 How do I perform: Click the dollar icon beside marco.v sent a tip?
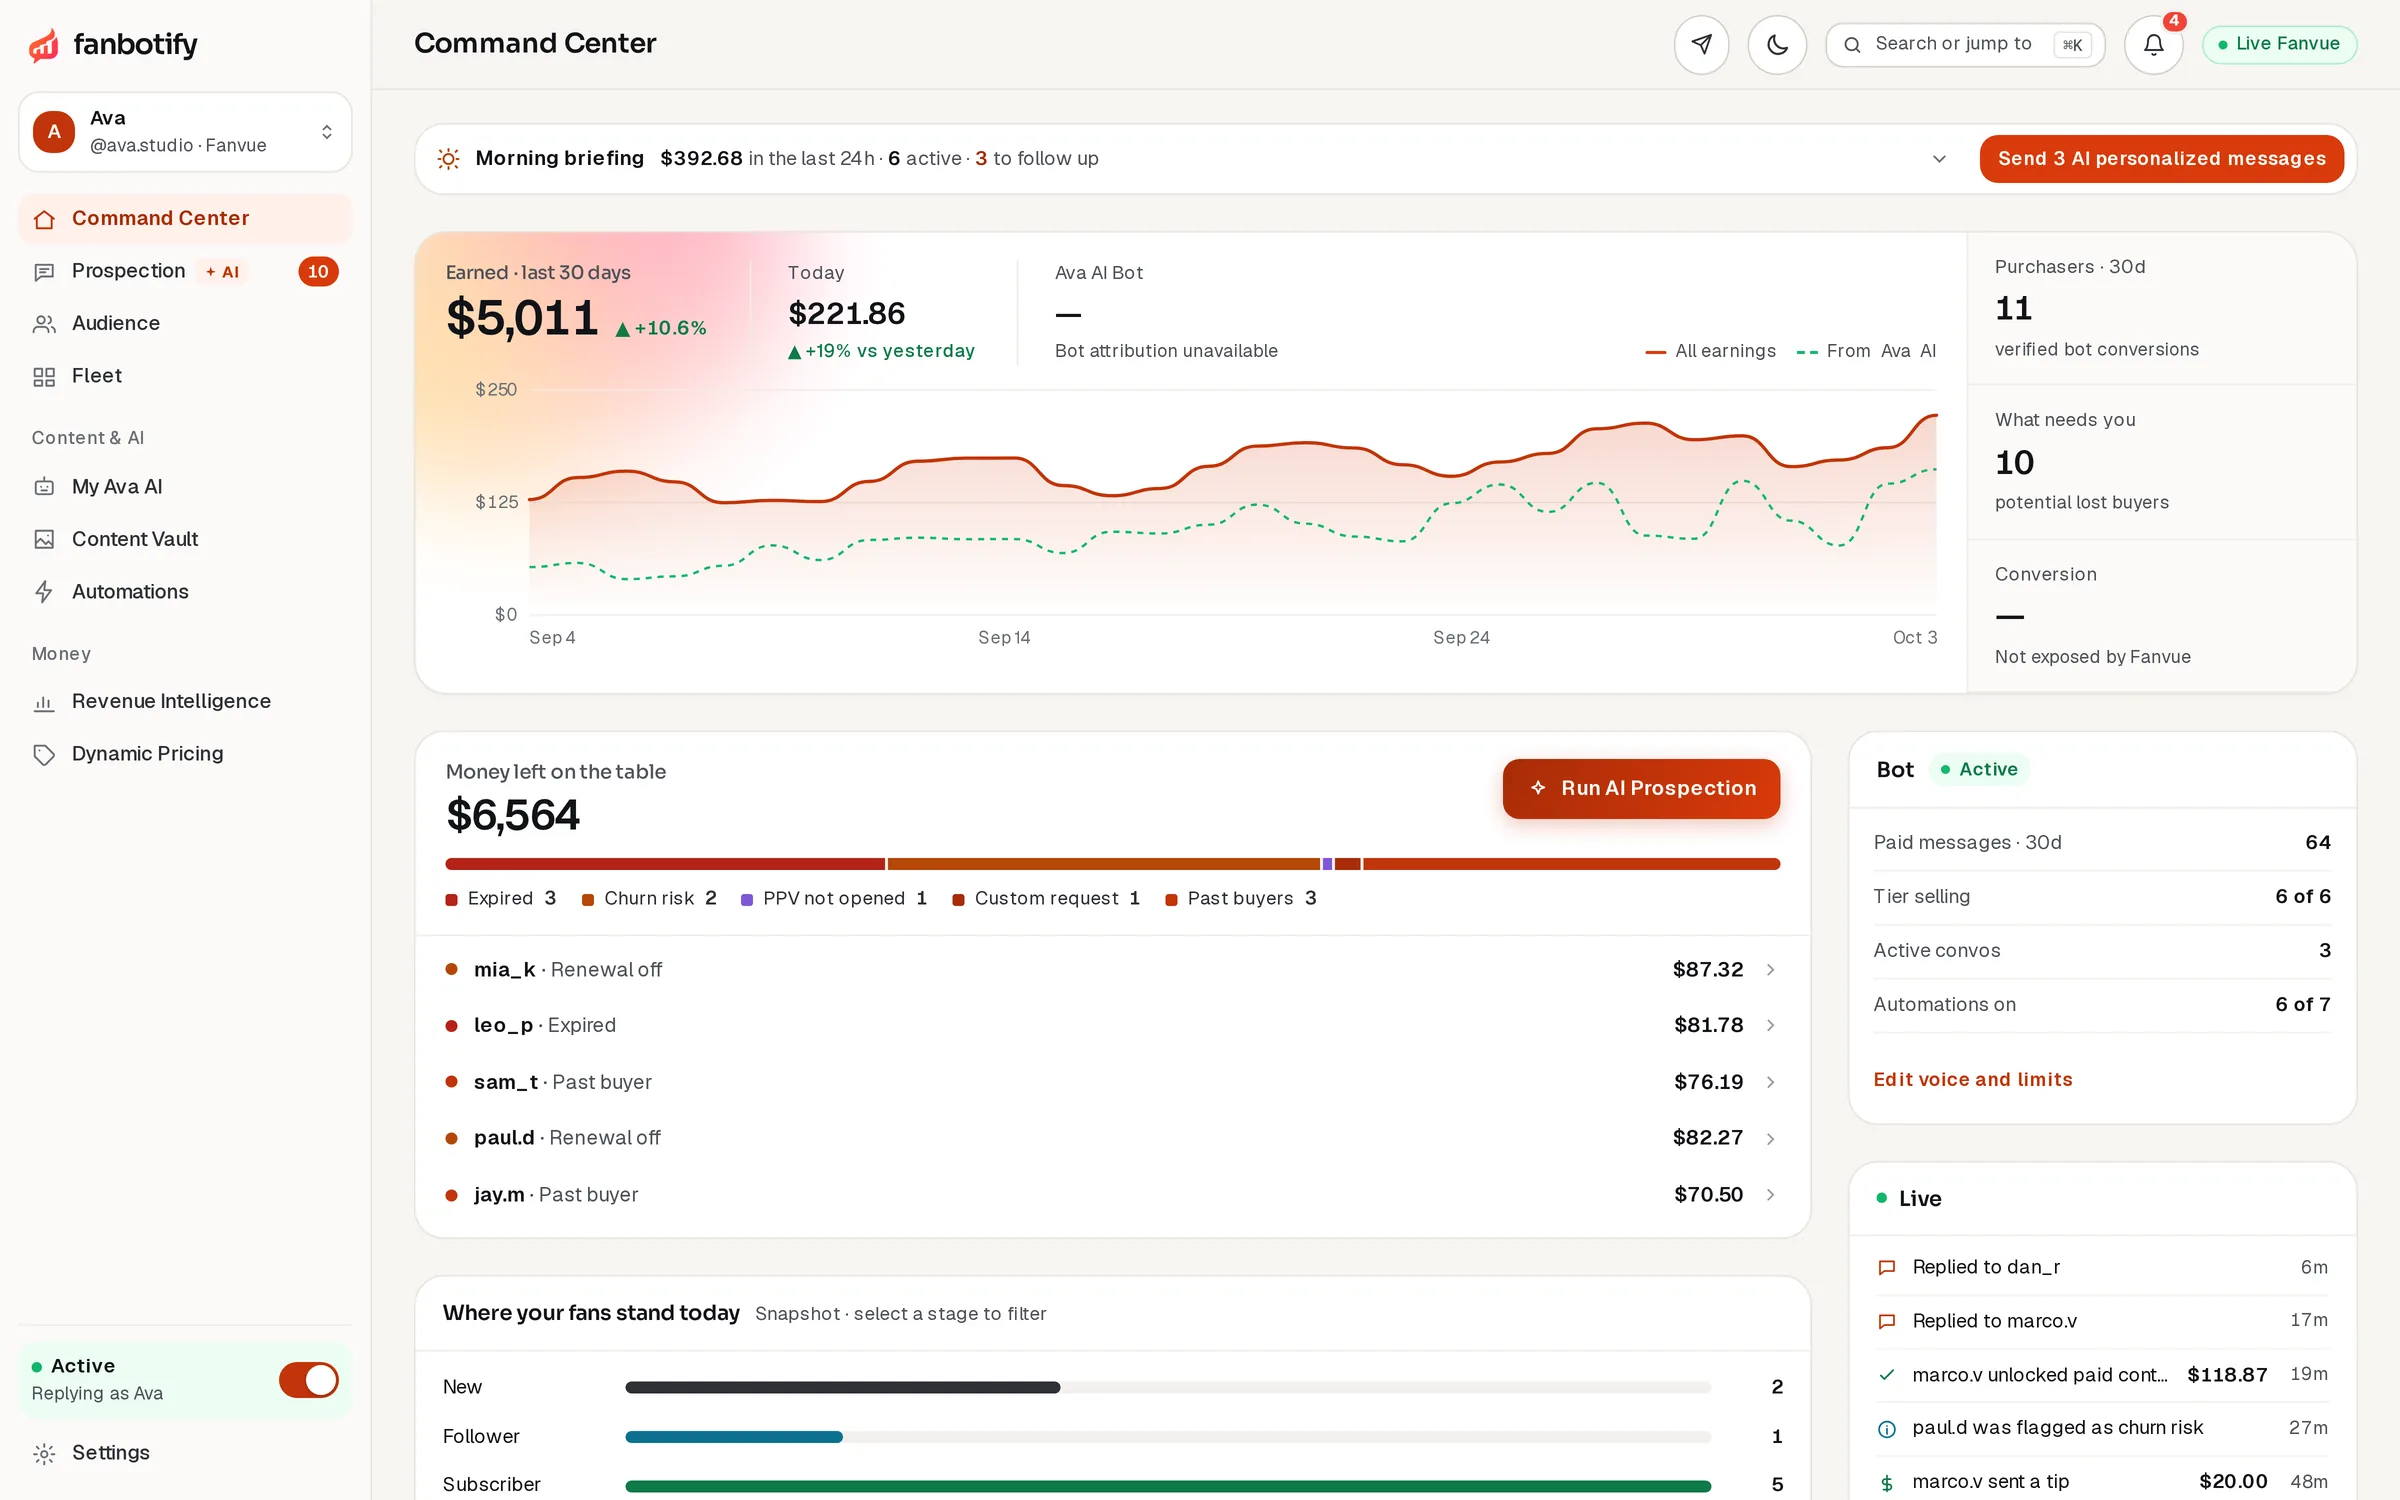point(1887,1483)
